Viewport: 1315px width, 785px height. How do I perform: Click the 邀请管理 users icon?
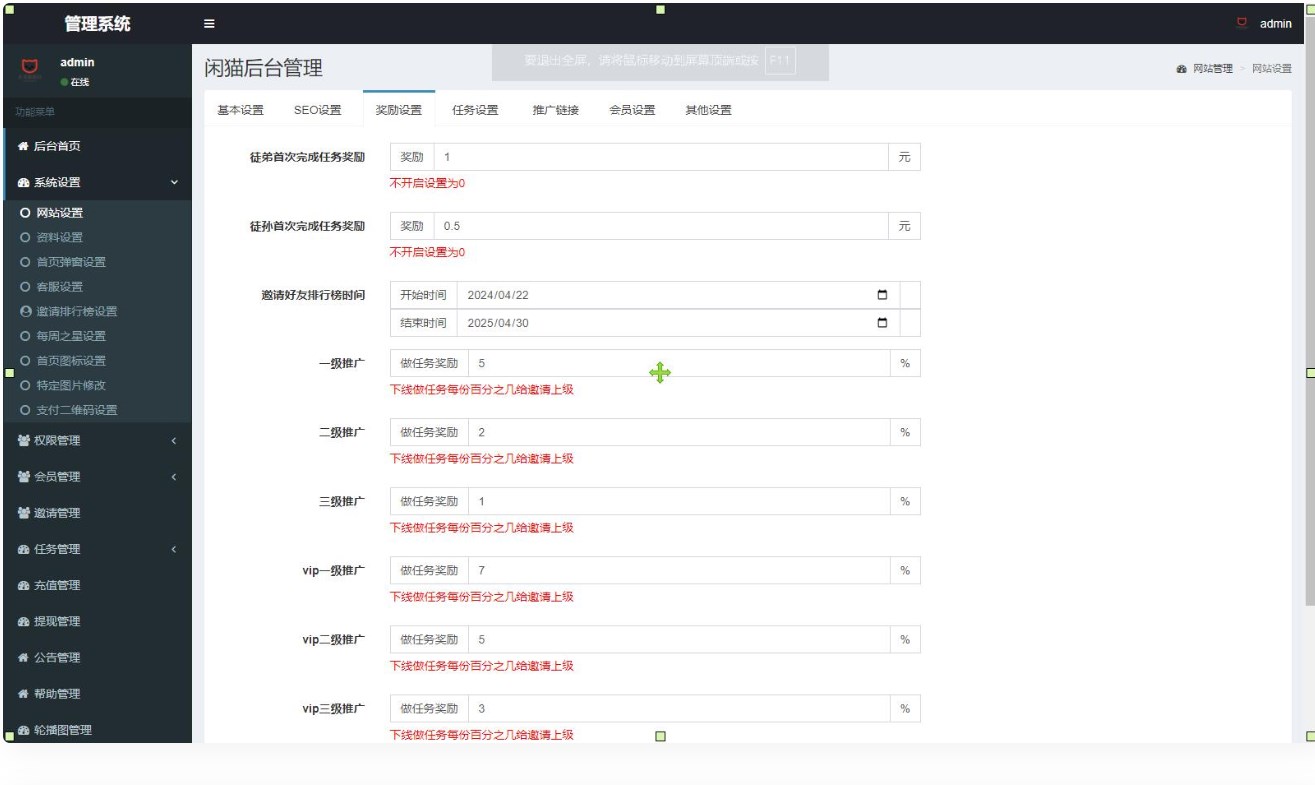click(x=24, y=513)
